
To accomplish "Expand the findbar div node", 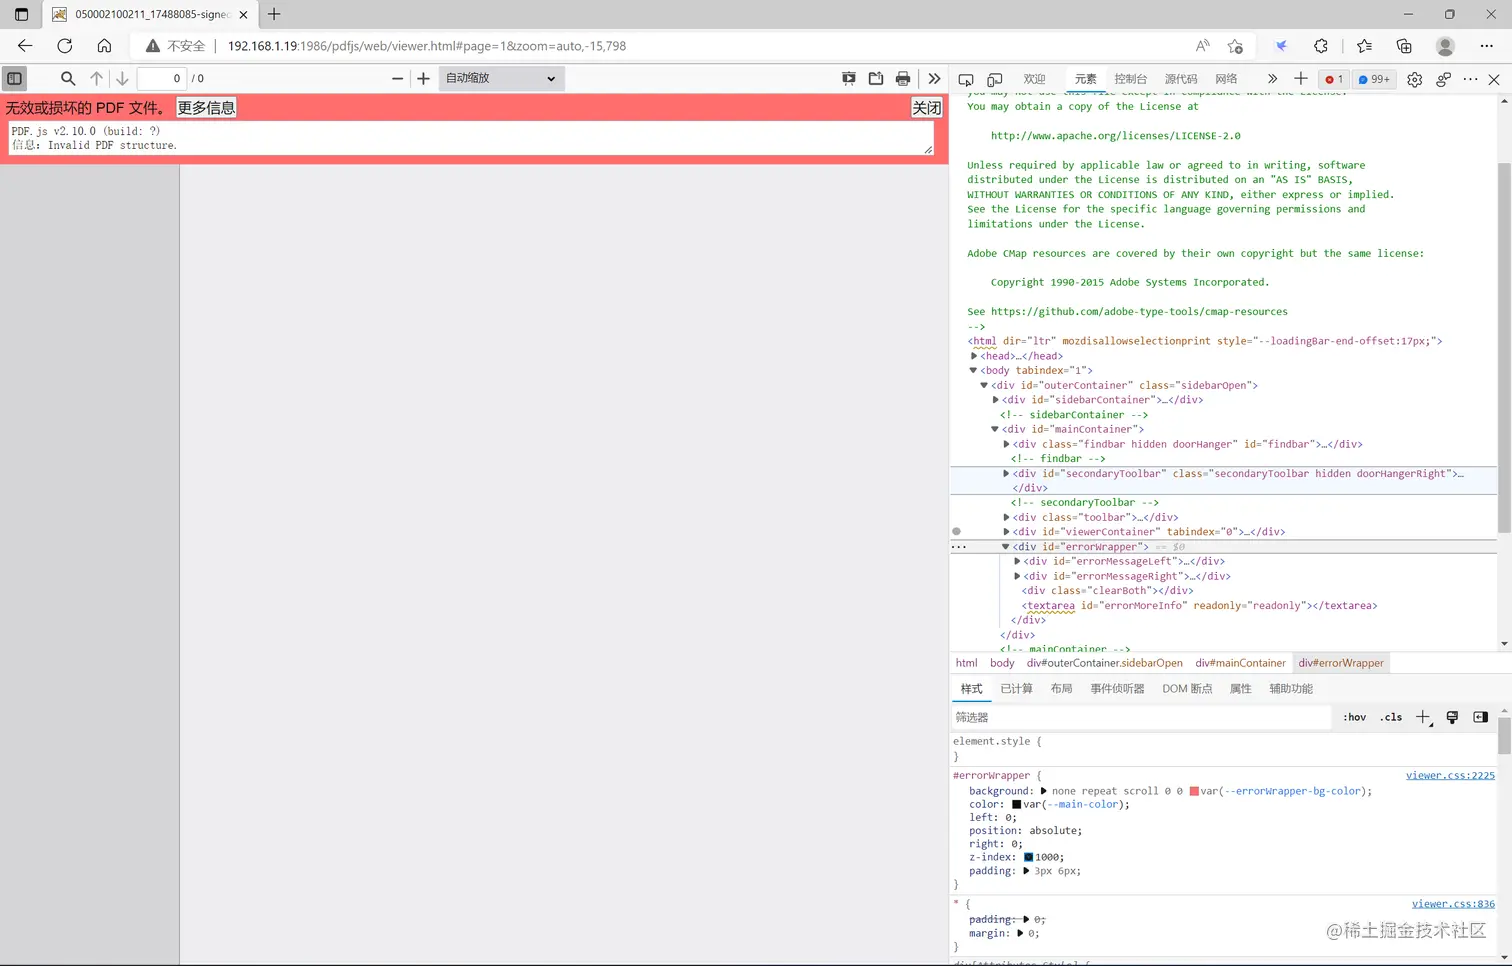I will (1006, 444).
